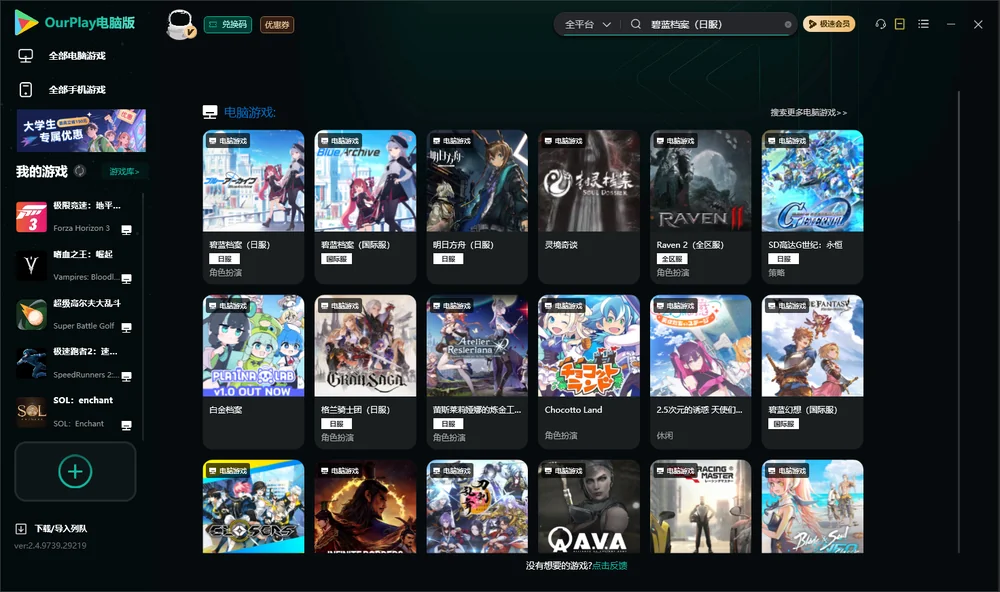Open the Chocotto Land game card
This screenshot has height=592, width=1000.
(x=589, y=372)
